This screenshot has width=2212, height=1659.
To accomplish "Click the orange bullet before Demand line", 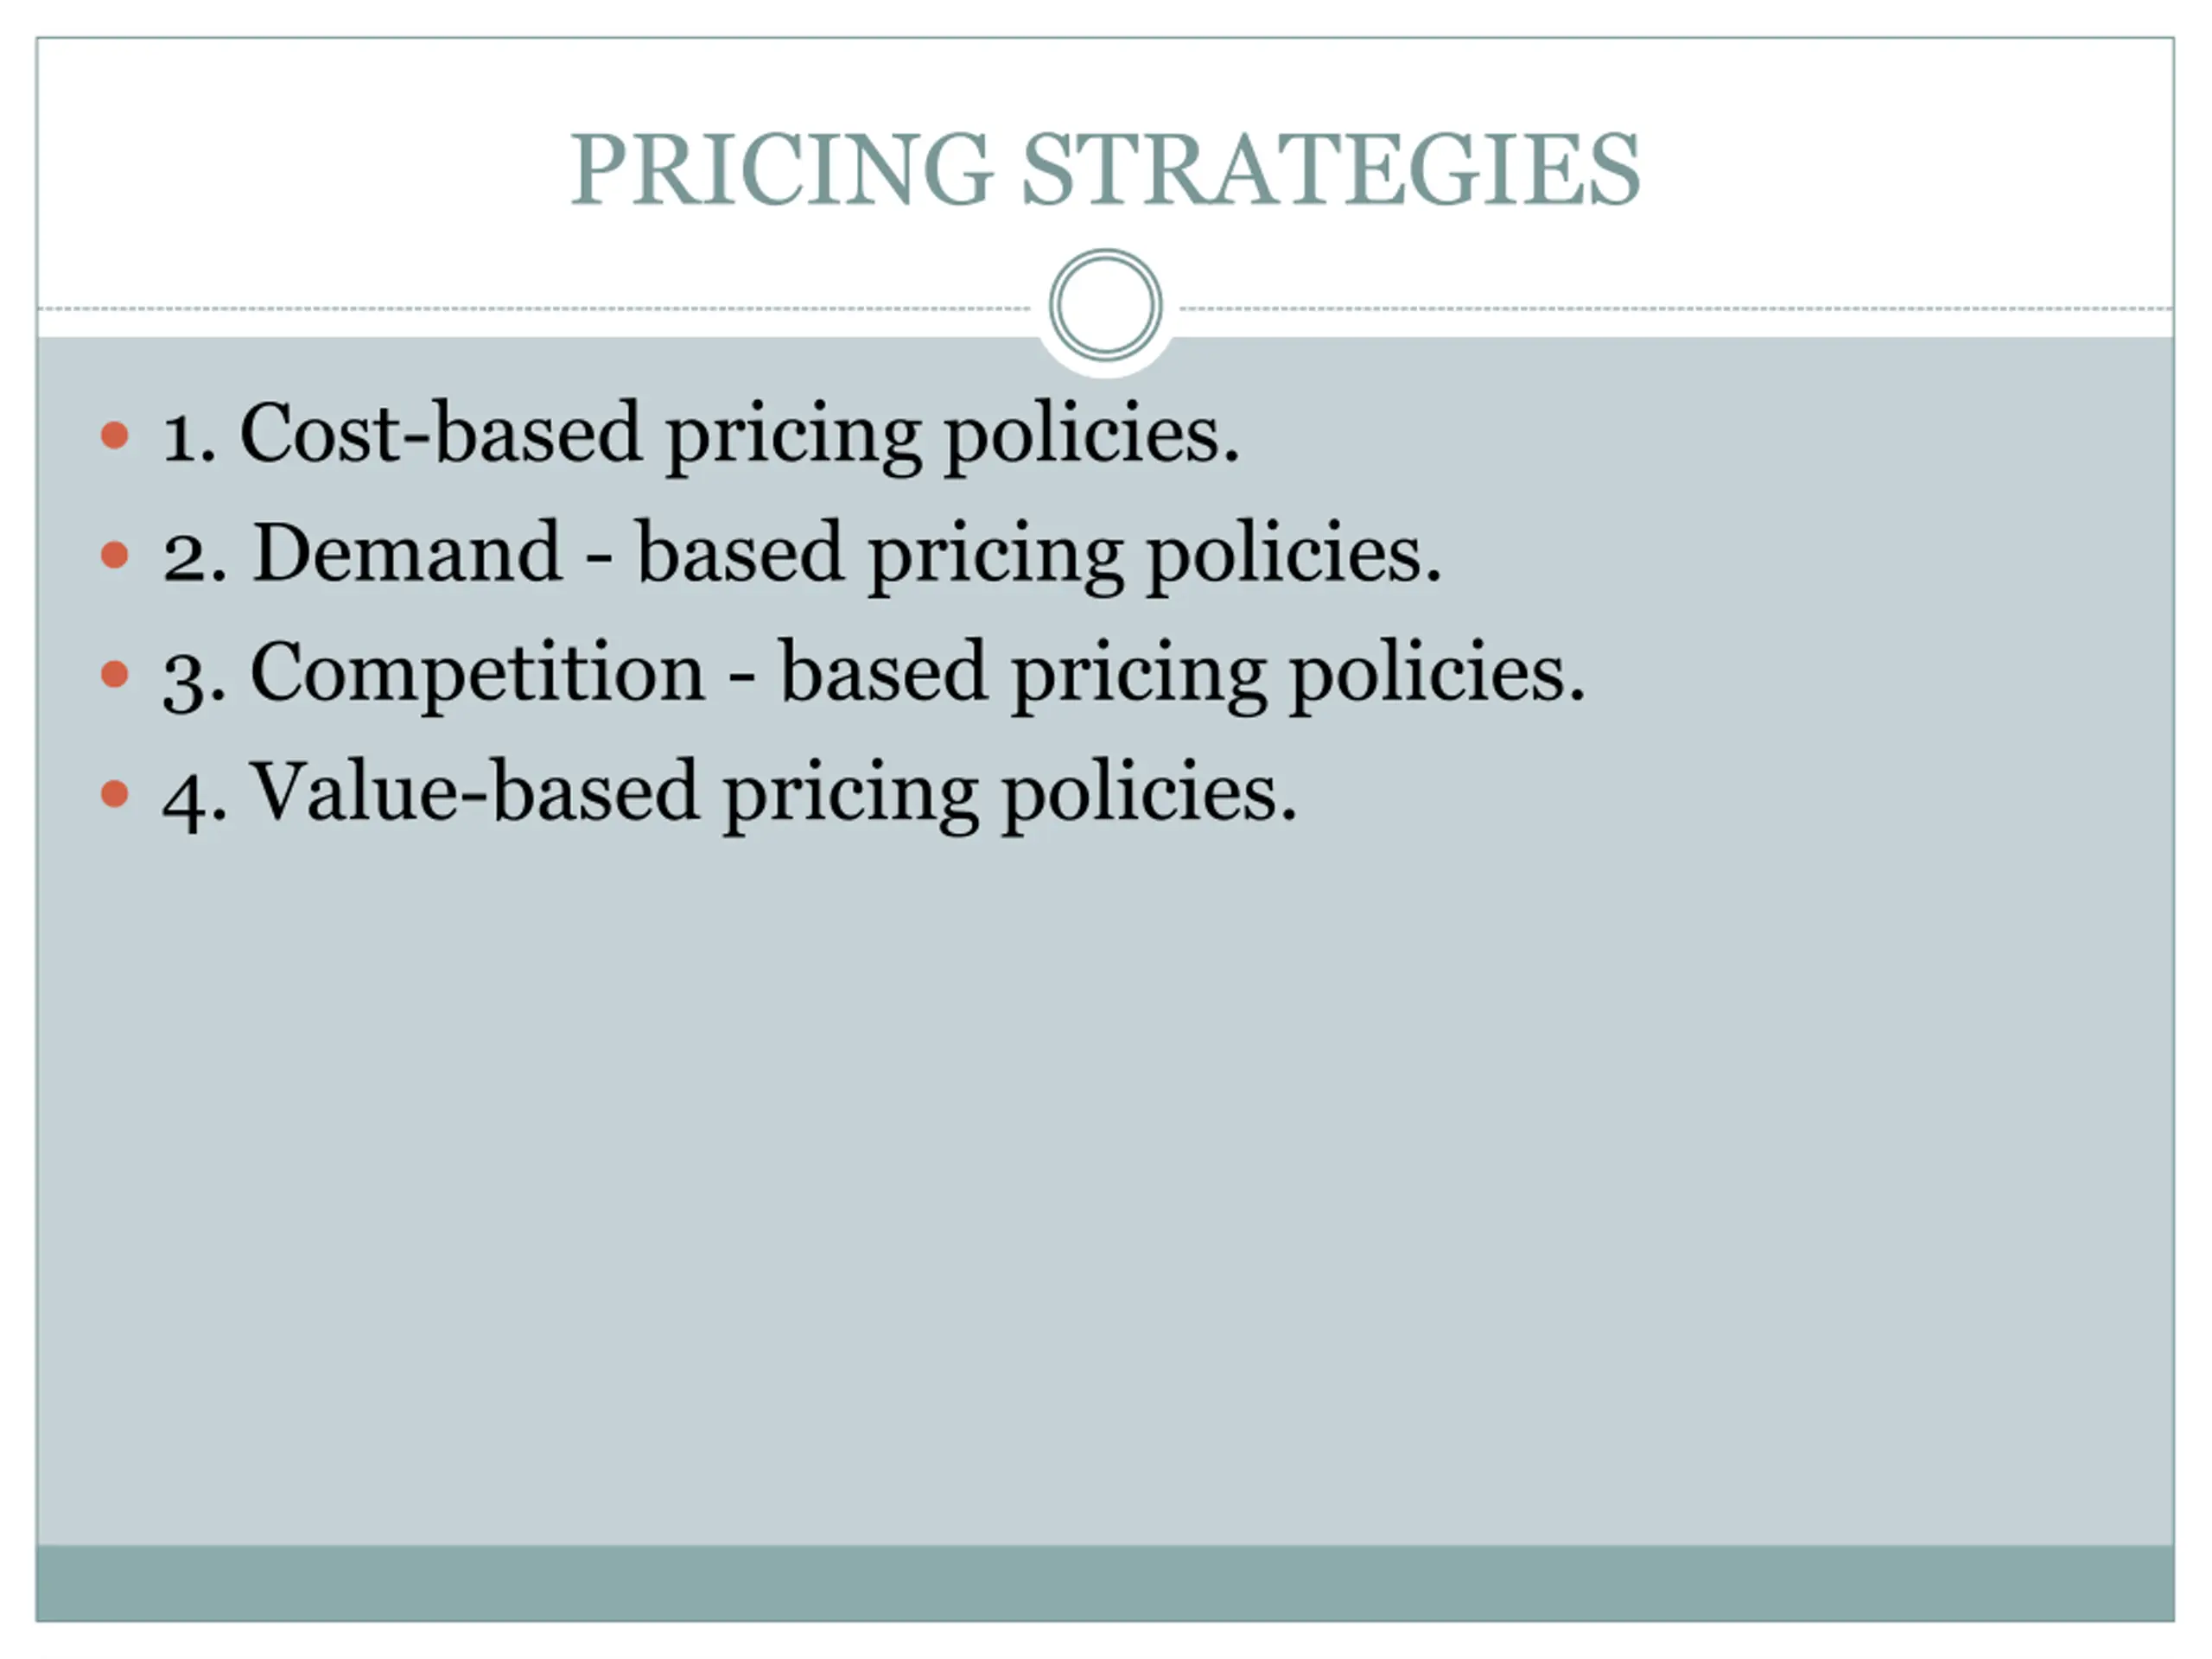I will [x=115, y=555].
